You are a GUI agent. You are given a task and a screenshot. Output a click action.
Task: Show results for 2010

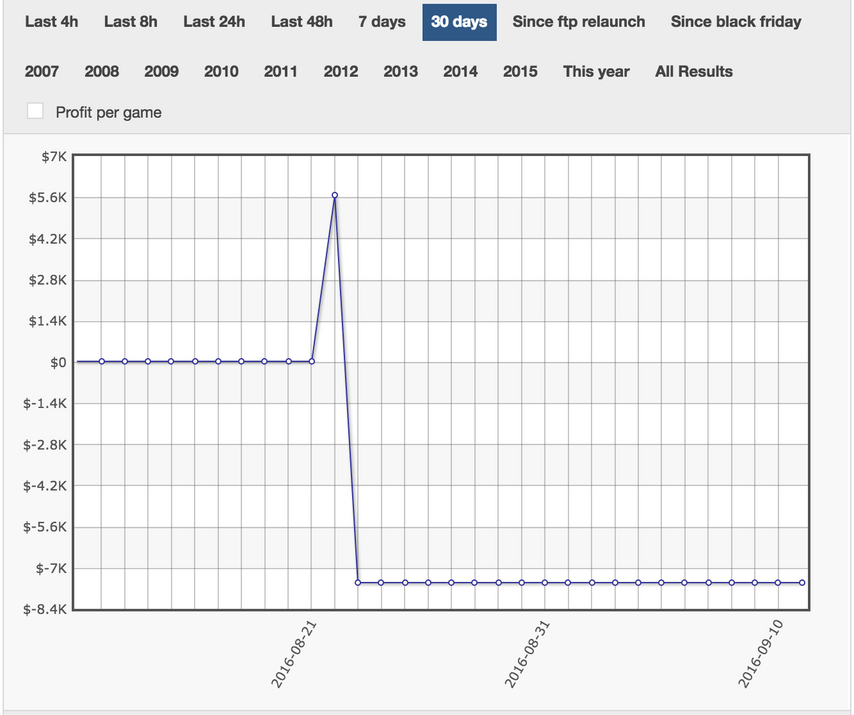221,71
